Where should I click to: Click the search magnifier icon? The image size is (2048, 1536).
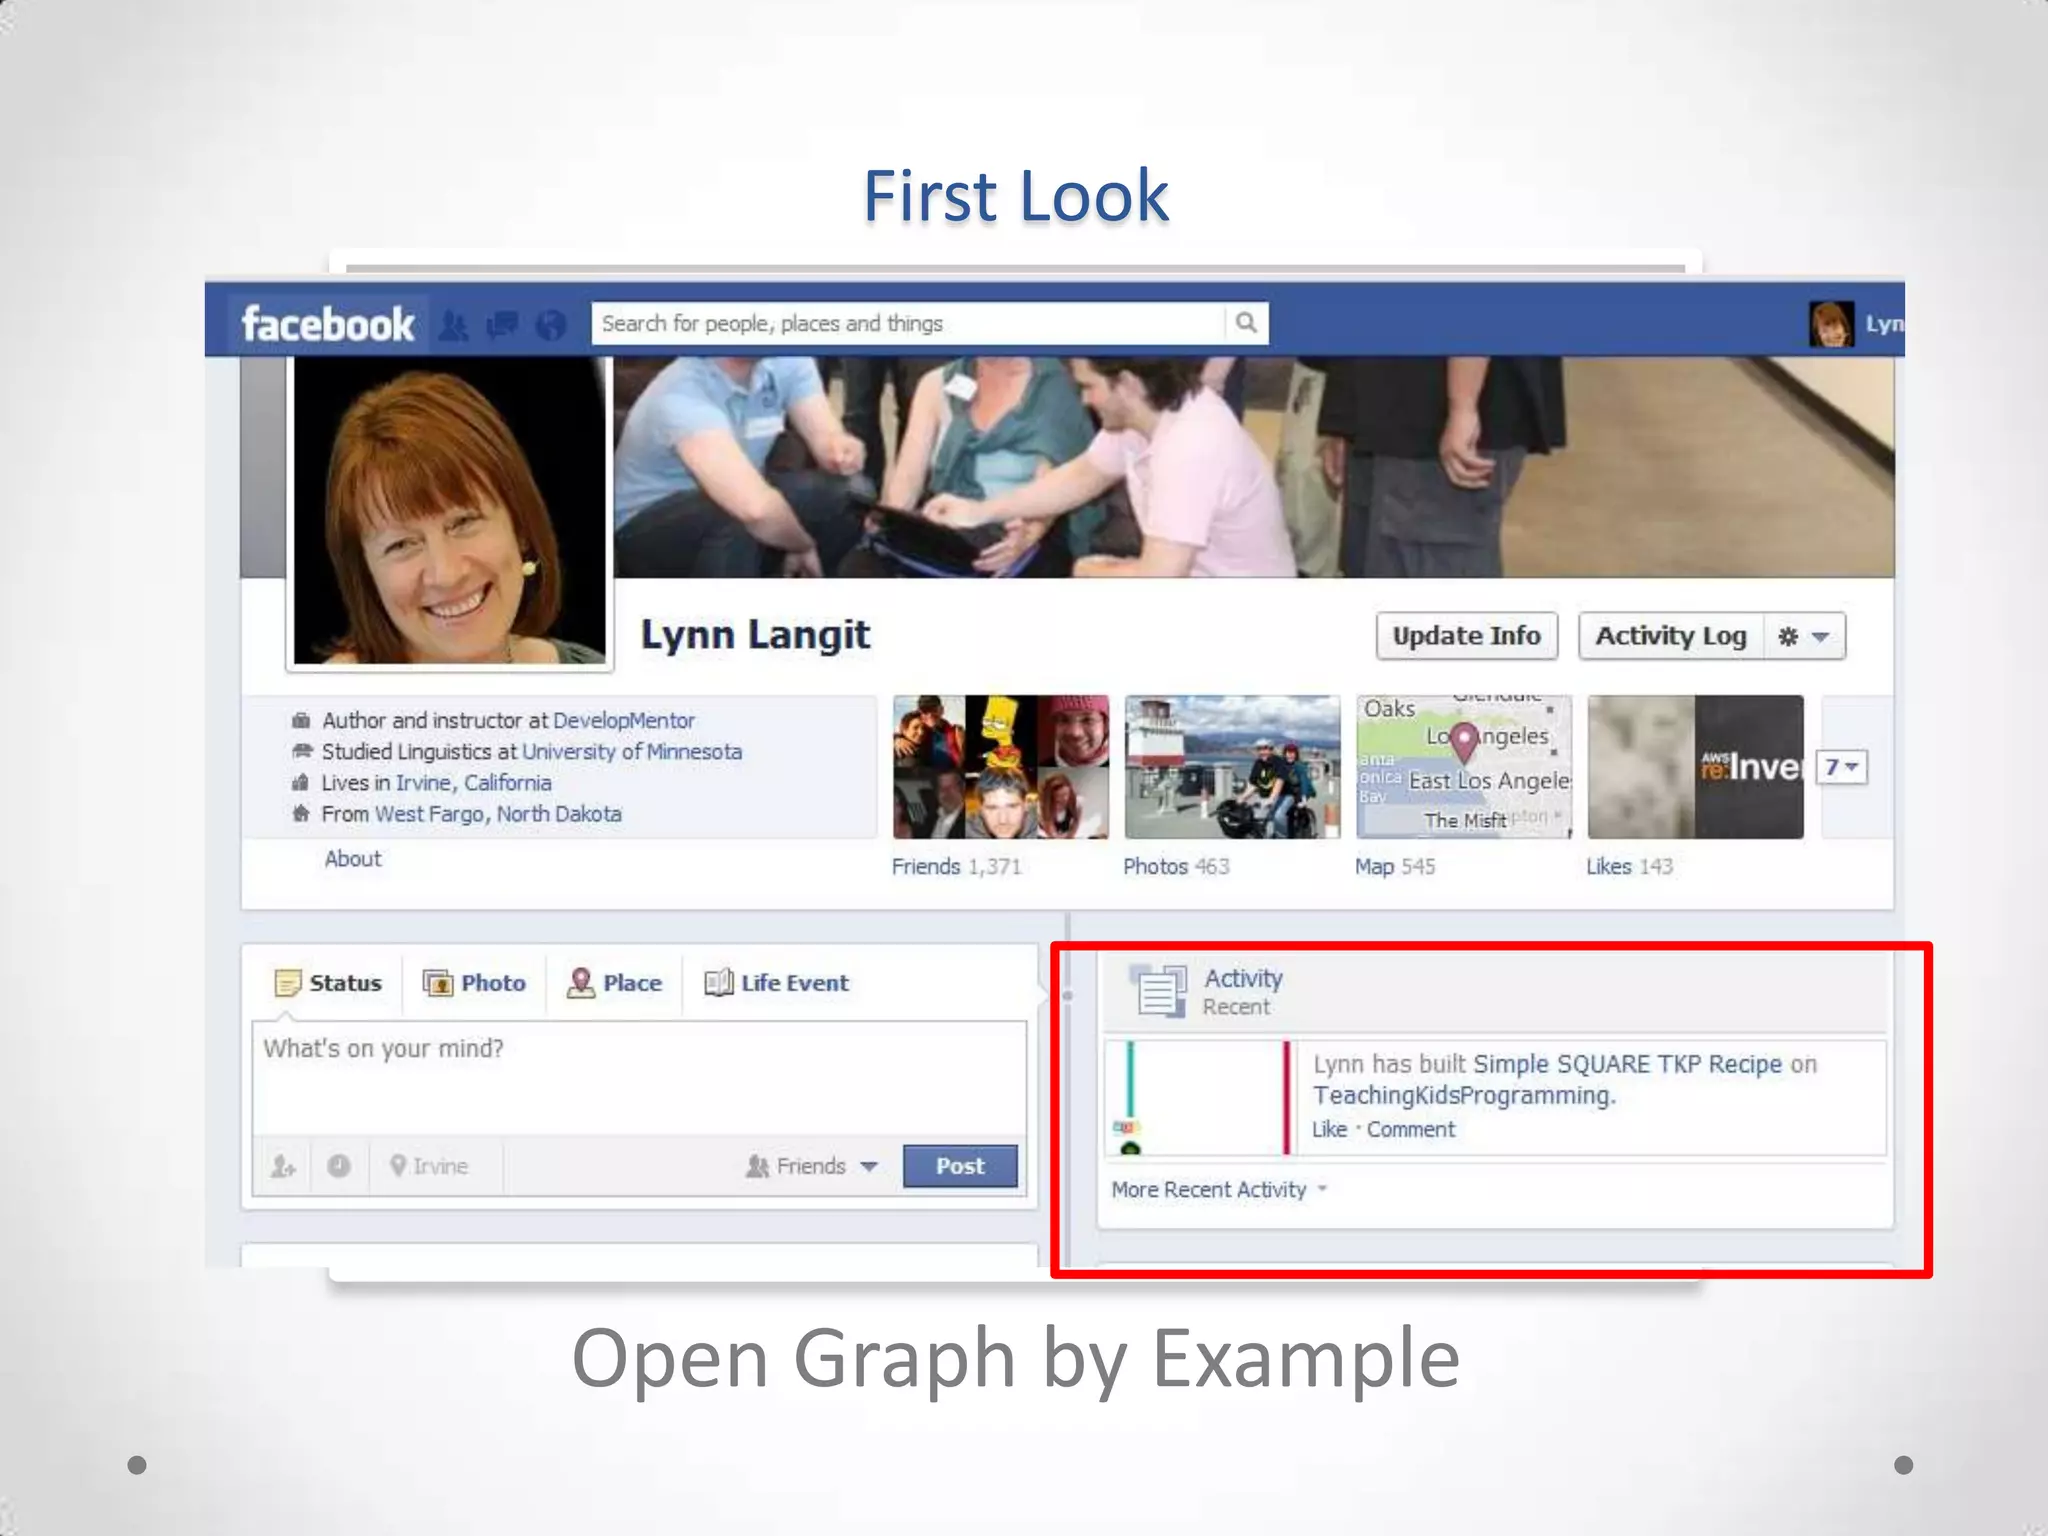click(x=1246, y=323)
